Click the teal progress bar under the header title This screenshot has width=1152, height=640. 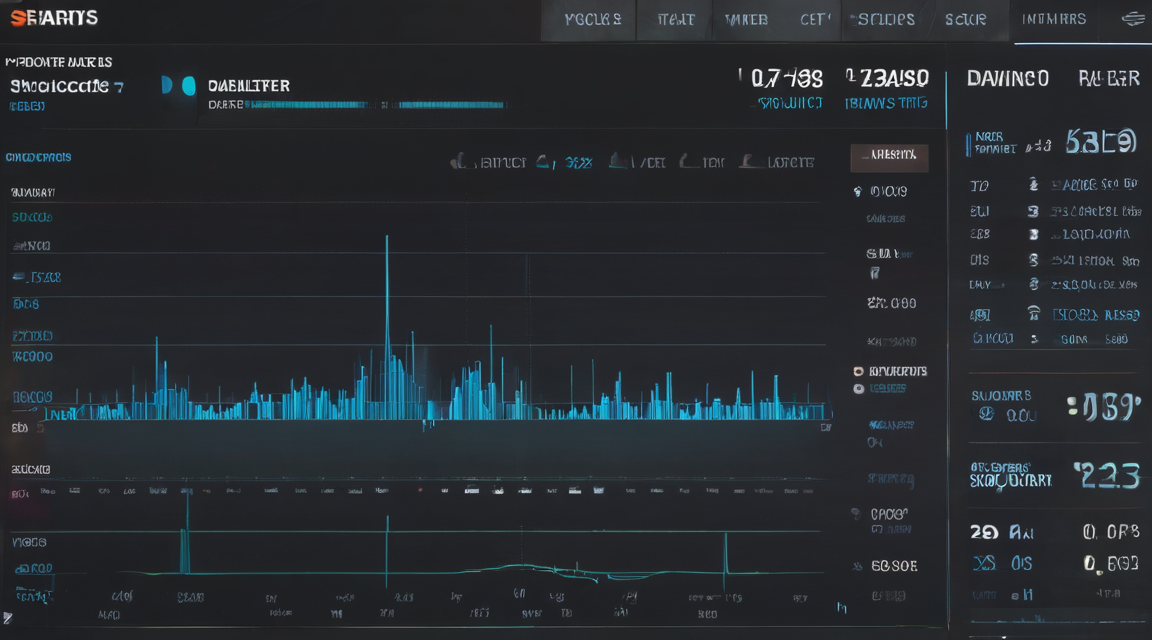coord(375,105)
